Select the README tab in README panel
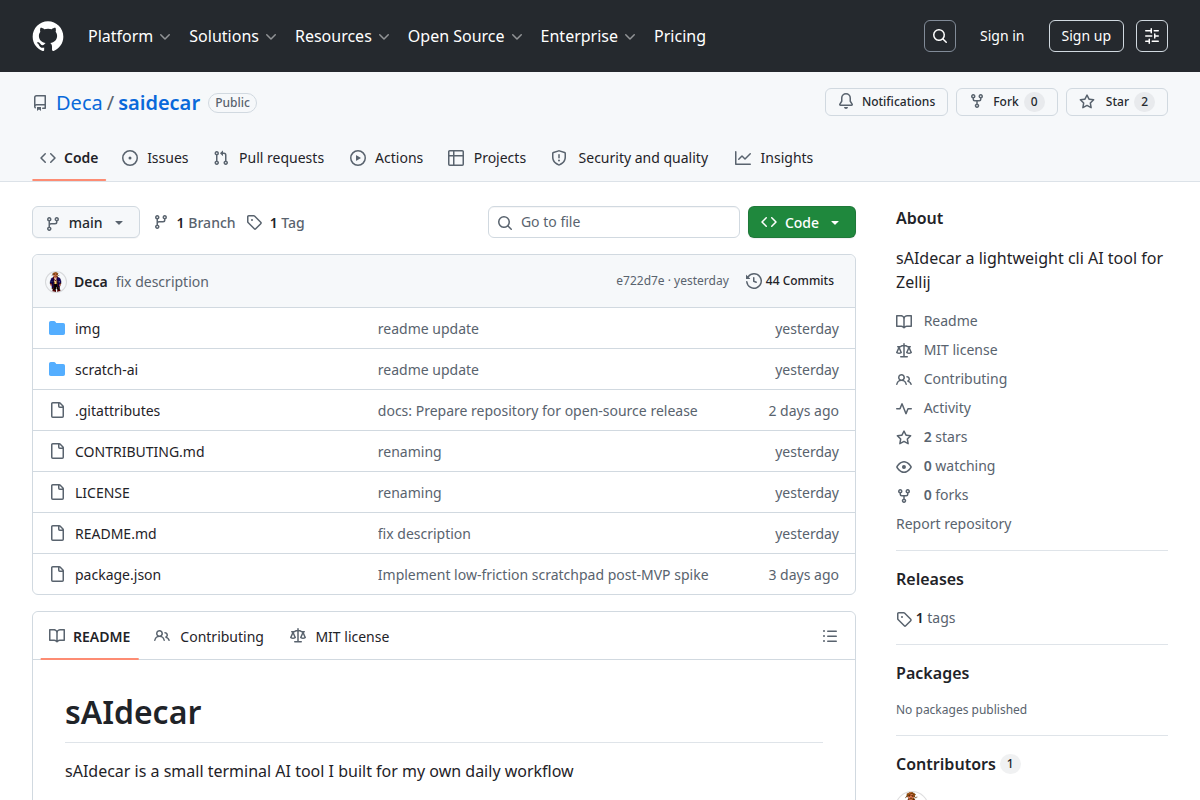Image resolution: width=1200 pixels, height=800 pixels. tap(90, 636)
